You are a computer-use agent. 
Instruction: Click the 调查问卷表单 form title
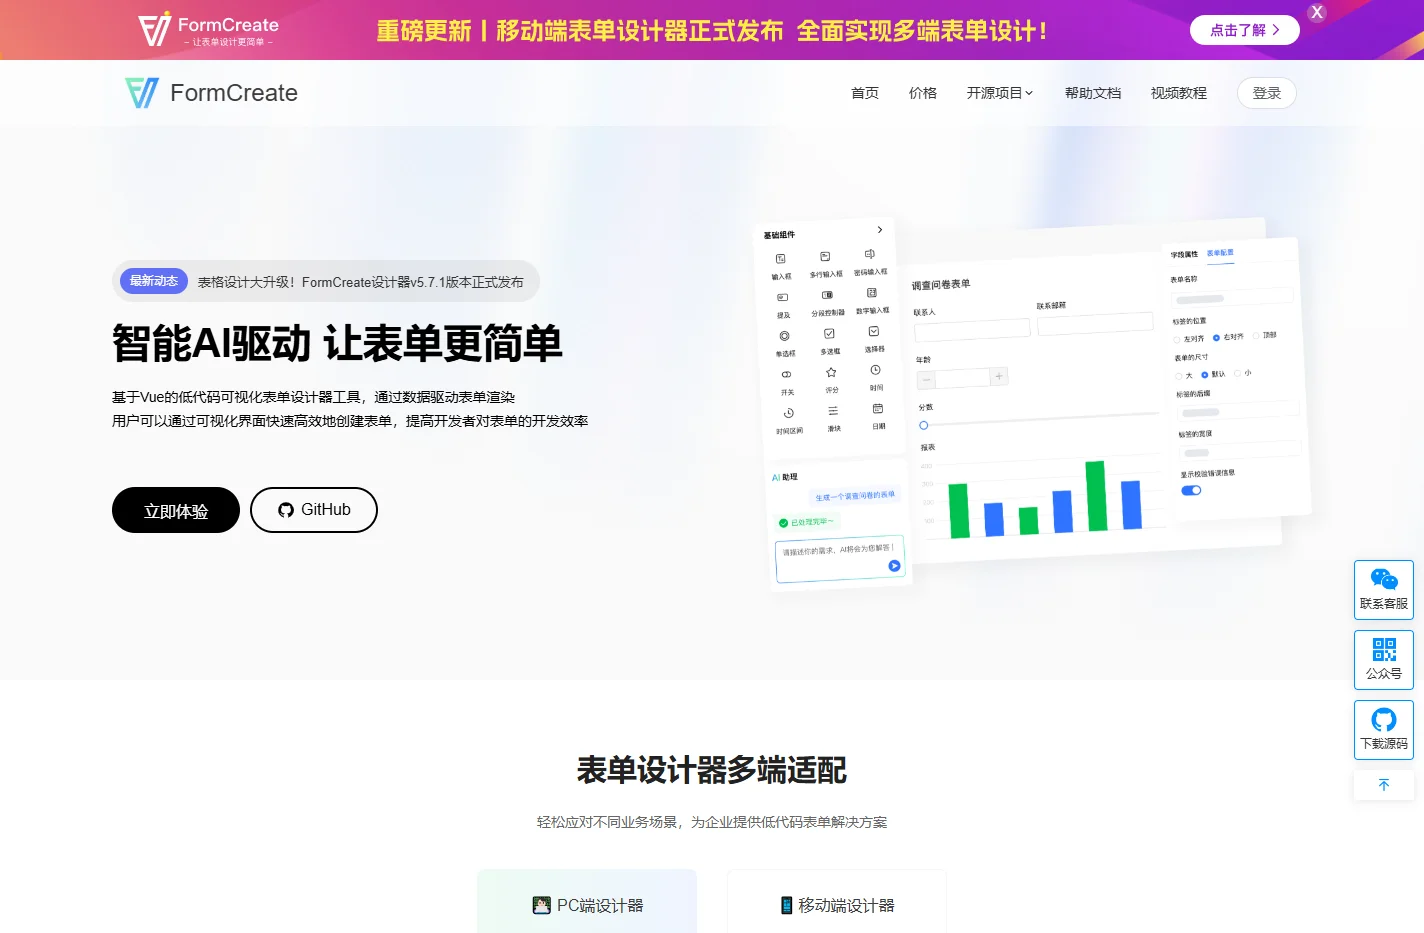pyautogui.click(x=941, y=285)
